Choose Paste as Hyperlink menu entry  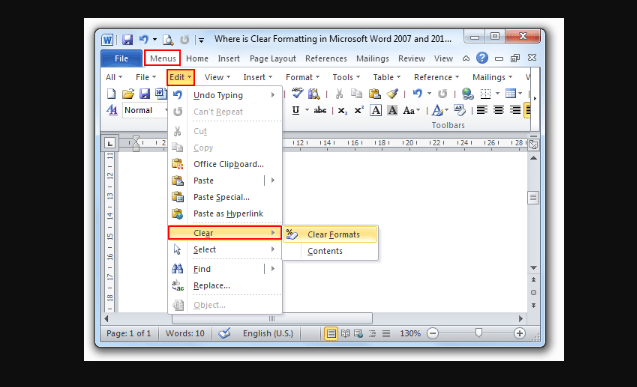[x=225, y=214]
